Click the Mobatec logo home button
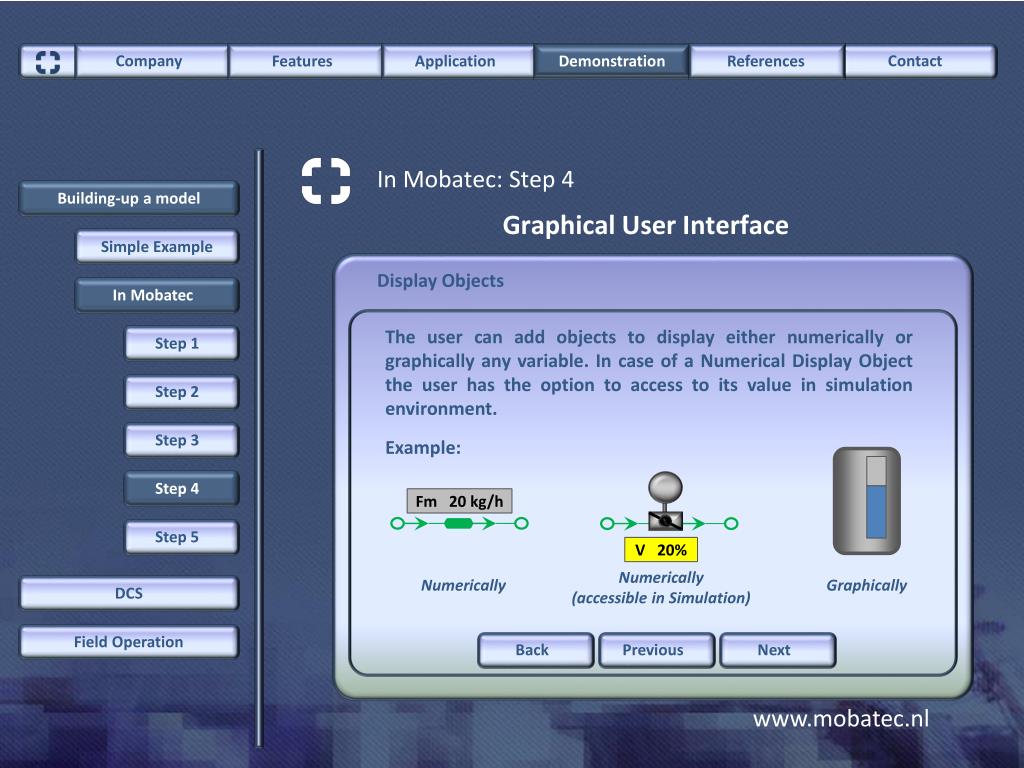The width and height of the screenshot is (1024, 768). (x=48, y=61)
